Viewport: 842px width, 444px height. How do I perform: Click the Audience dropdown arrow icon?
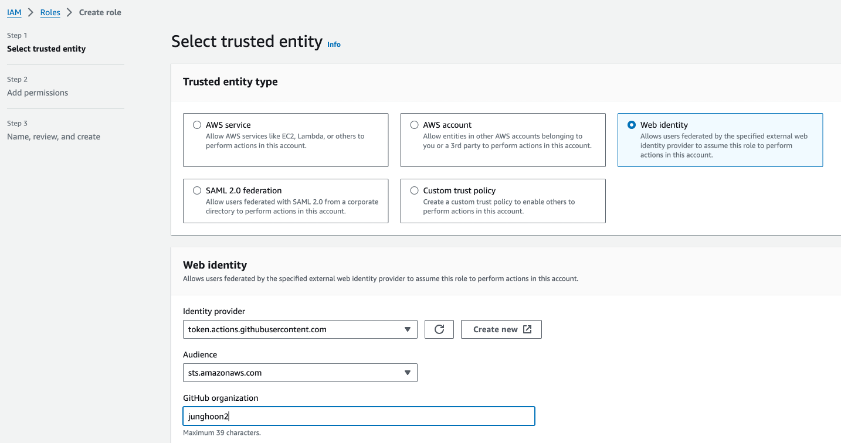tap(408, 373)
